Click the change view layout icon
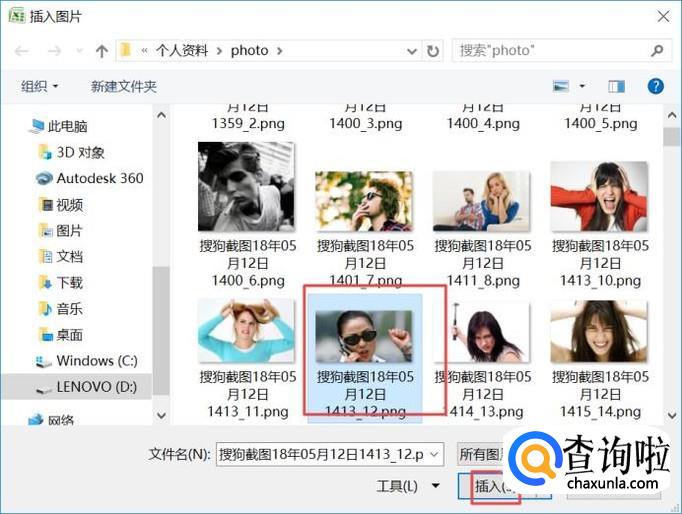 coord(561,87)
